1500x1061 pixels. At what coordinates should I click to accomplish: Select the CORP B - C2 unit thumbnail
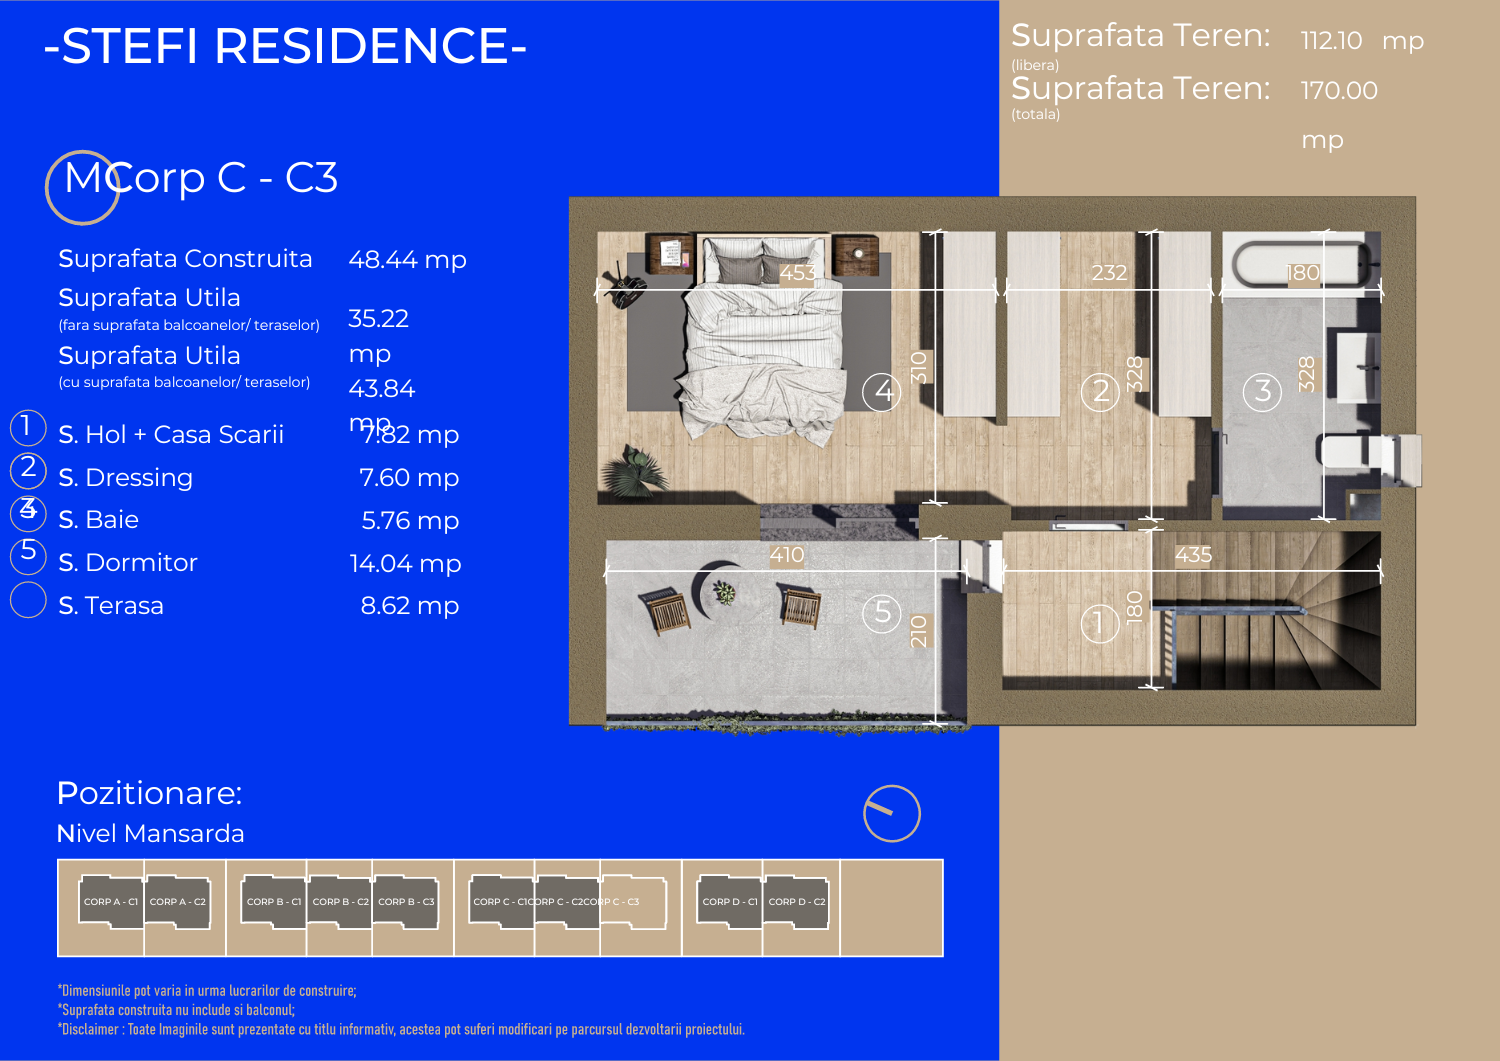click(x=340, y=902)
